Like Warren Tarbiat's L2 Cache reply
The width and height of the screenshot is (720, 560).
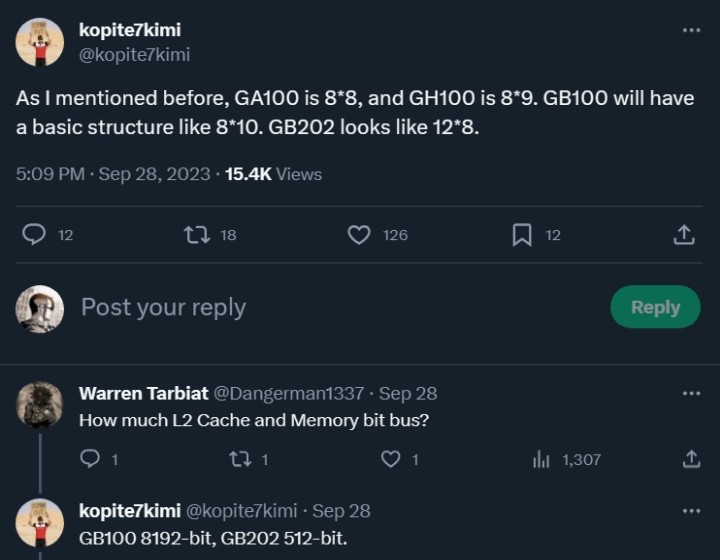click(x=390, y=459)
